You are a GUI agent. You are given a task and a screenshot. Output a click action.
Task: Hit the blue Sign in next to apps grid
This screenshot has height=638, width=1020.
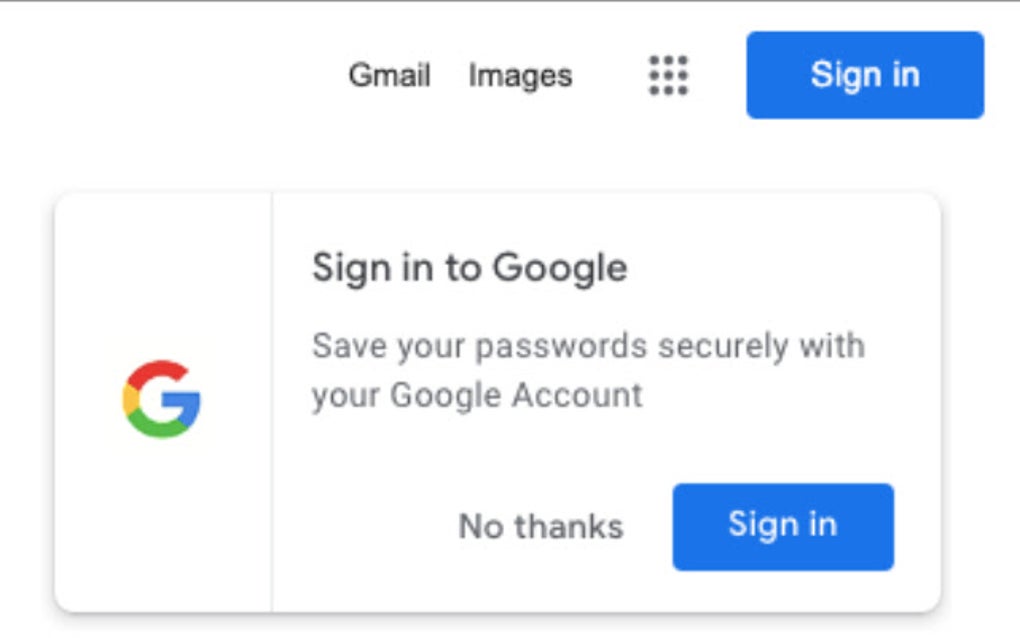click(865, 75)
